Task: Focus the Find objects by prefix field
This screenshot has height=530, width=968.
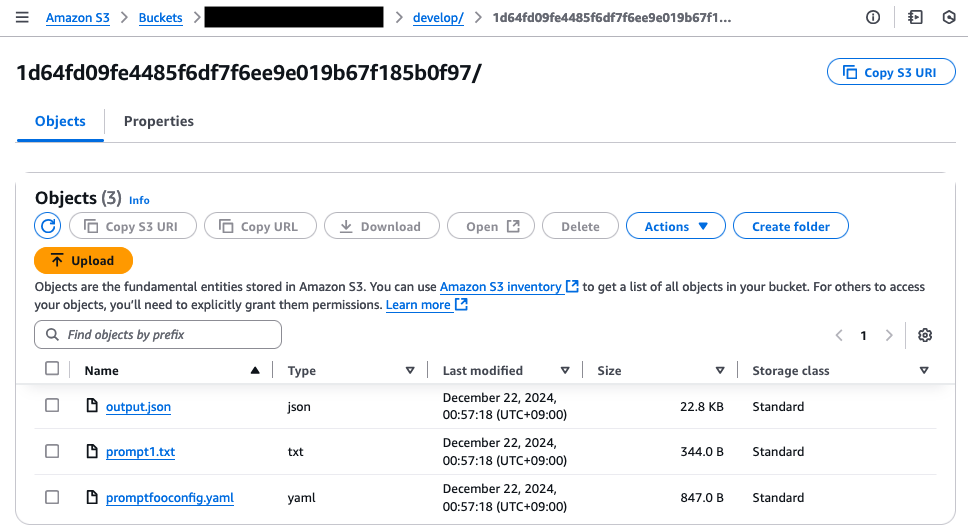Action: [158, 334]
